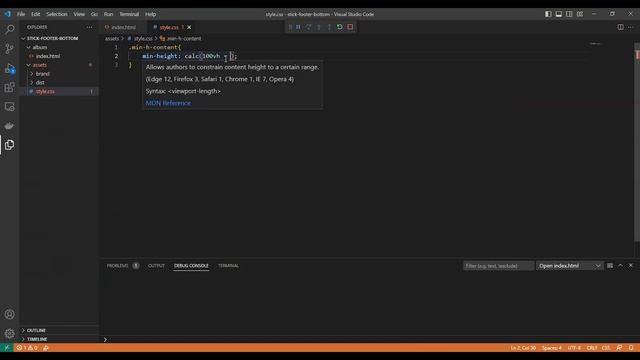Click the remote window status bar button
This screenshot has height=360, width=640.
pyautogui.click(x=7, y=348)
